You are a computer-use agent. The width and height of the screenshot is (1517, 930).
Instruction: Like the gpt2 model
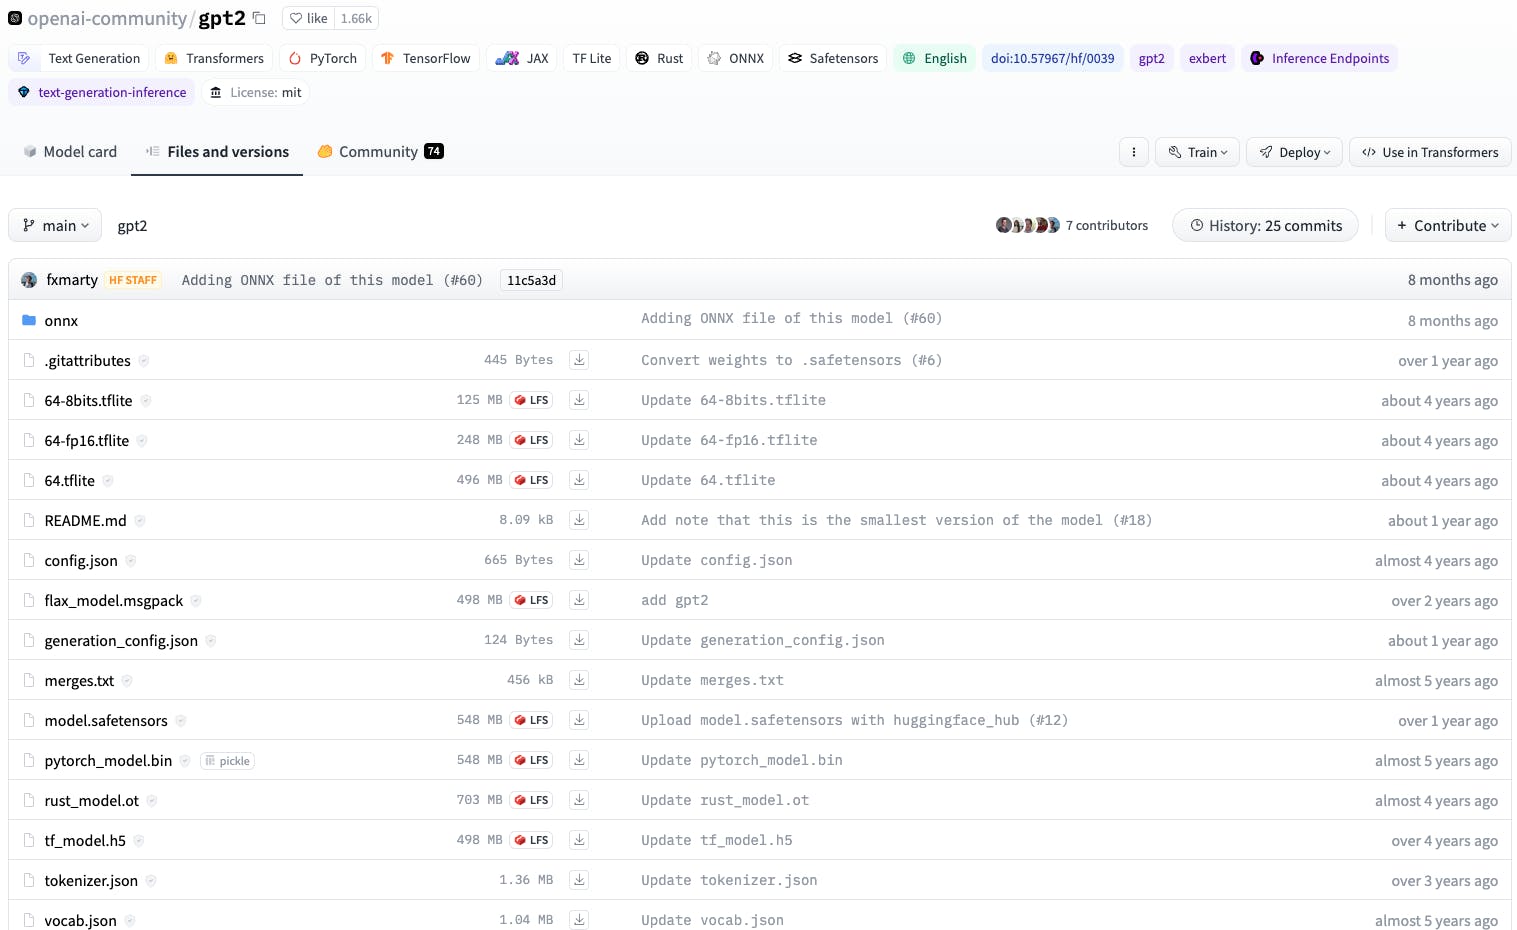(x=309, y=18)
